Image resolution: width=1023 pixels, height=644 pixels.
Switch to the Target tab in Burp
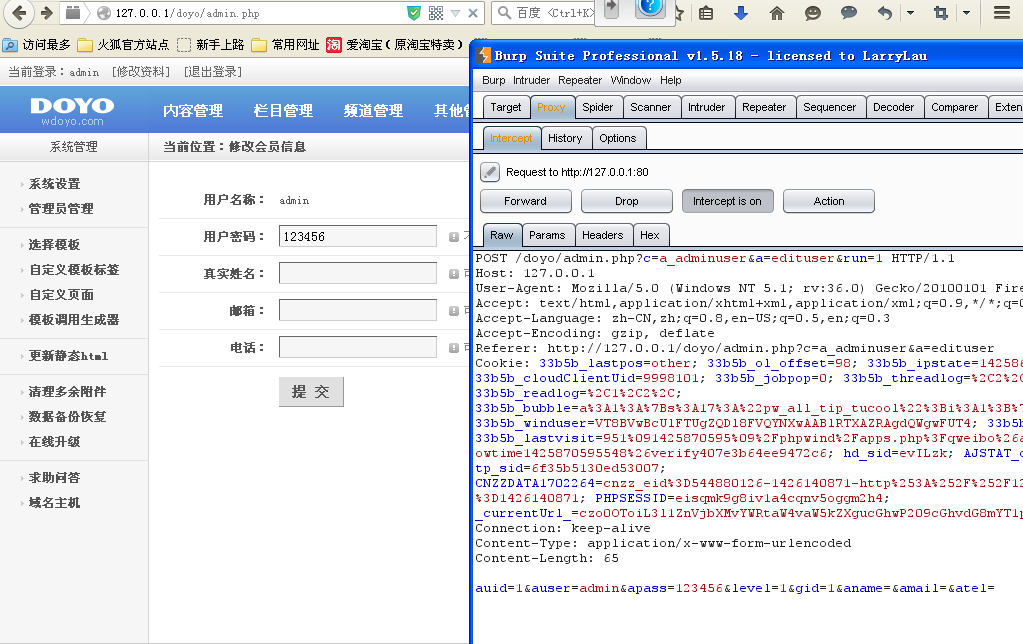[506, 107]
